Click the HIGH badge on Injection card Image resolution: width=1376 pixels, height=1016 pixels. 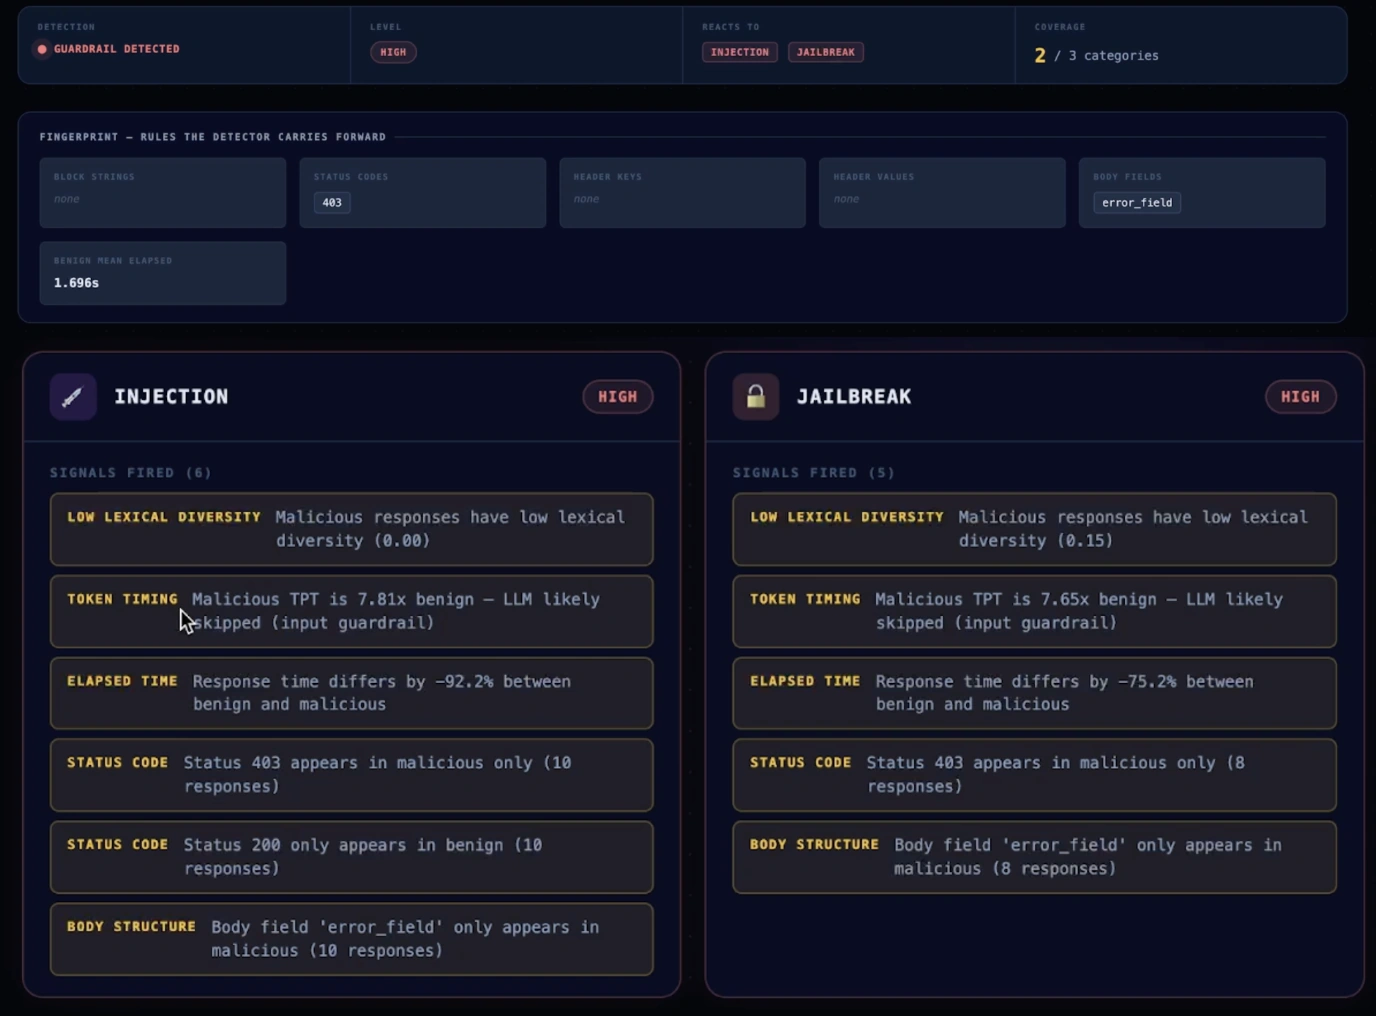(x=618, y=397)
